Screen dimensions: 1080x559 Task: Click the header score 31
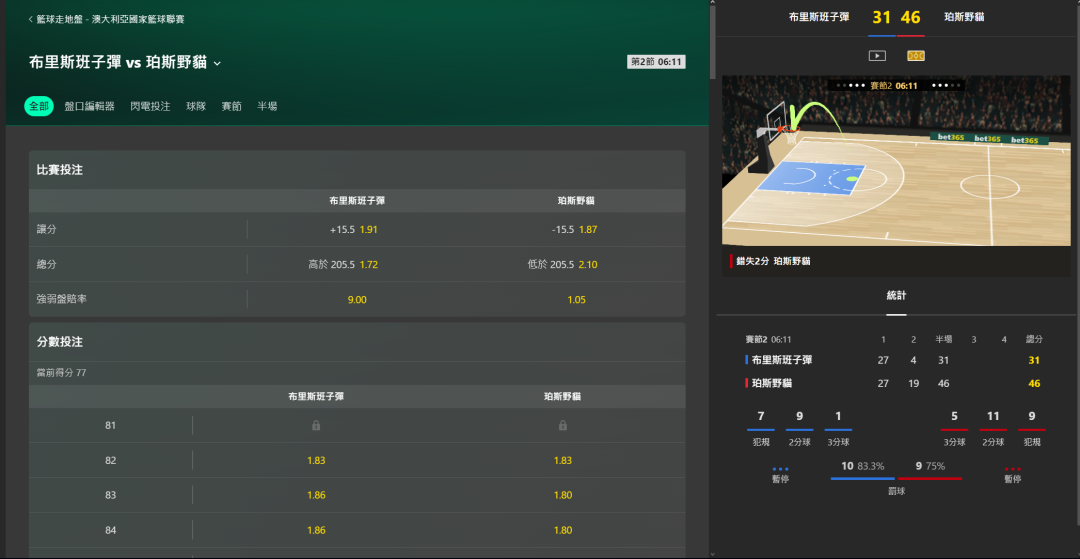tap(882, 17)
